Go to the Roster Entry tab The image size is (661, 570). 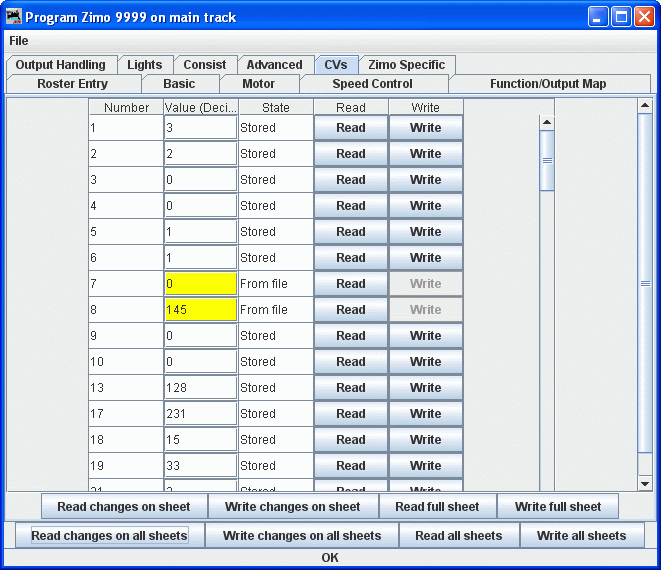[x=72, y=84]
